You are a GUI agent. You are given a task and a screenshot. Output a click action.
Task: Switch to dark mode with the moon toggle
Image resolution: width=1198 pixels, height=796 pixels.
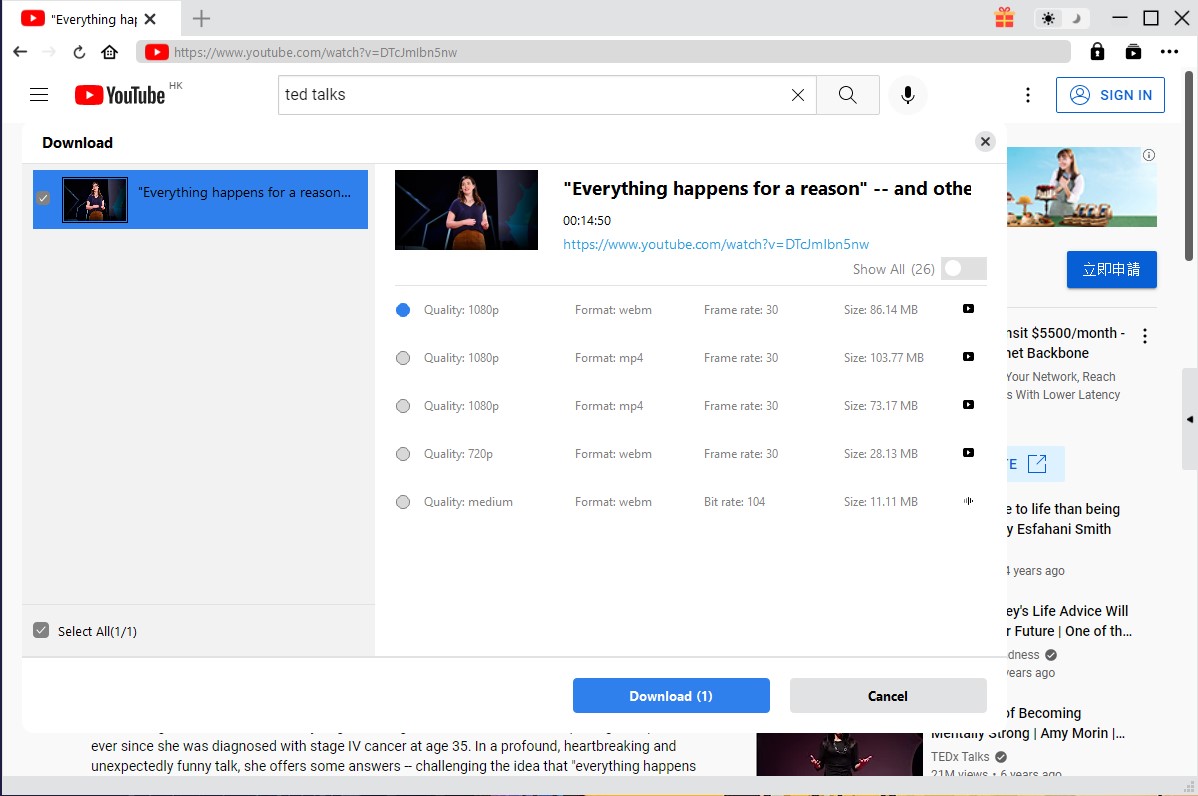1076,18
